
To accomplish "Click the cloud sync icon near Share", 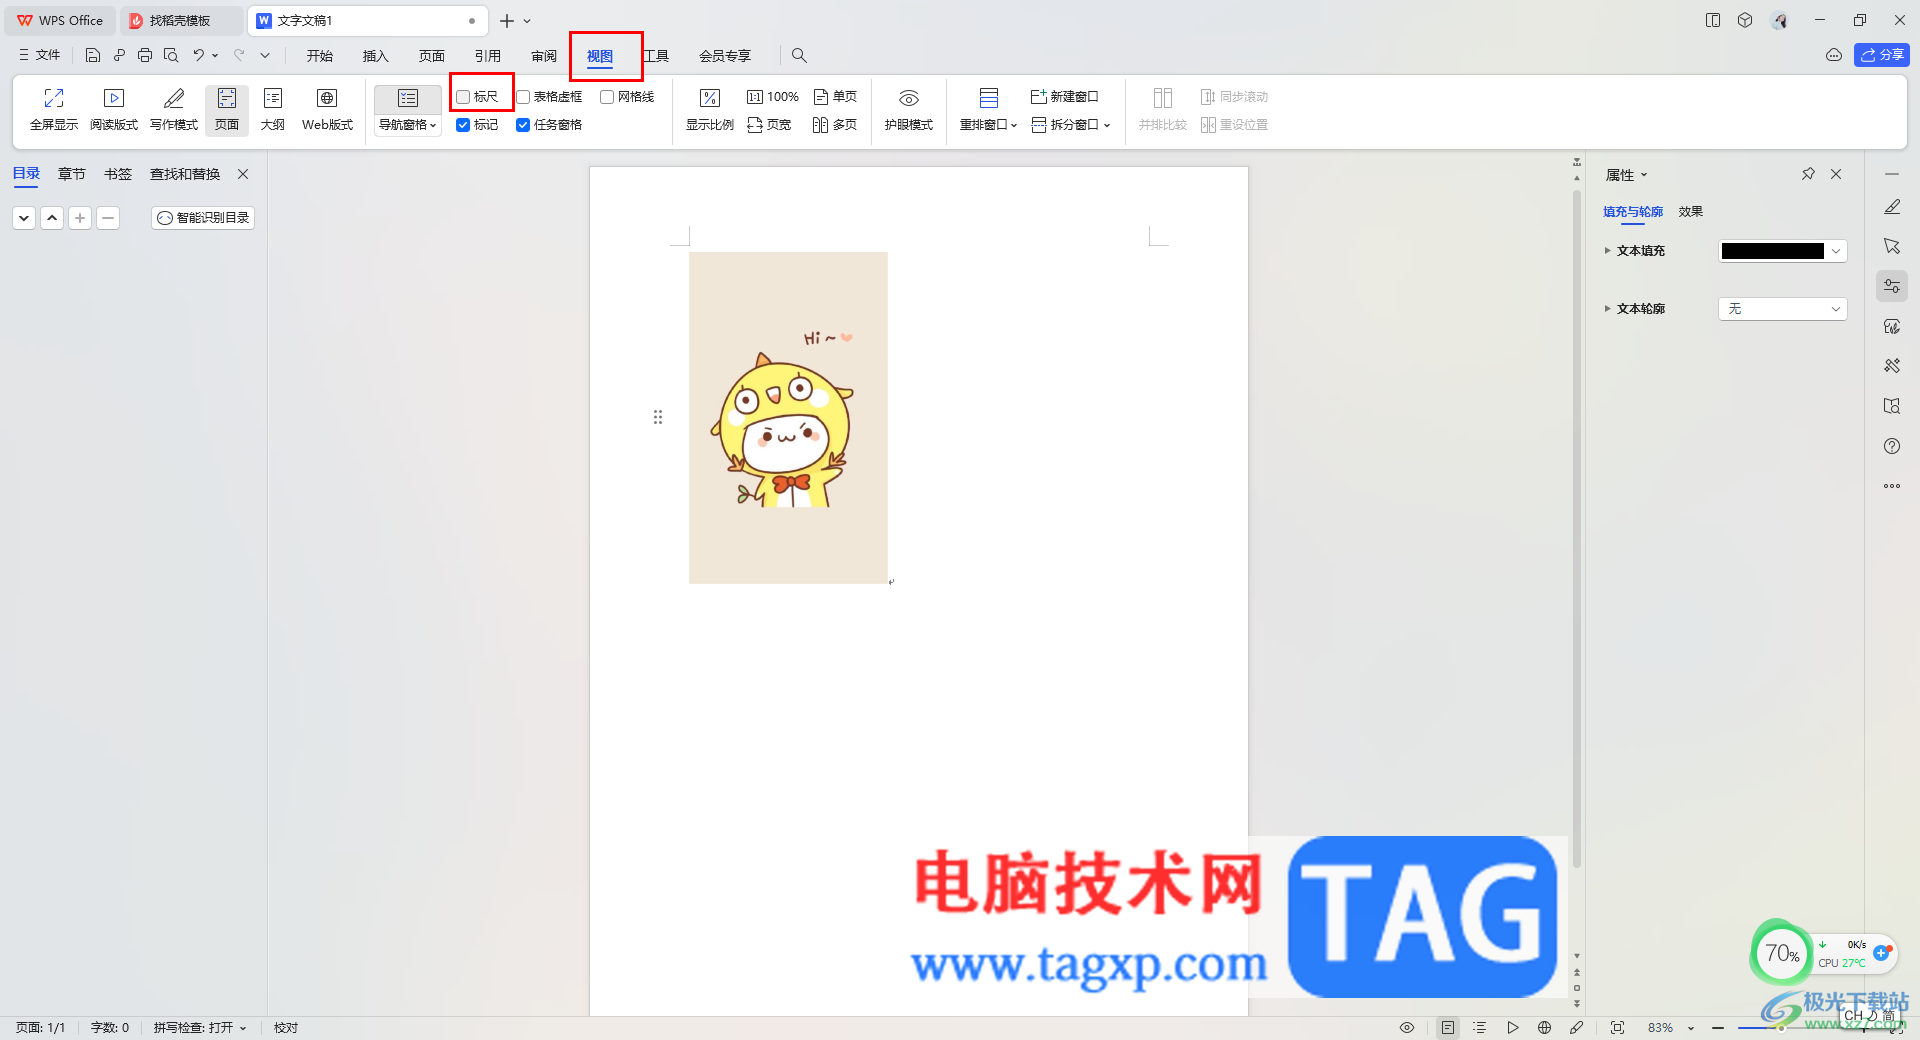I will tap(1834, 55).
